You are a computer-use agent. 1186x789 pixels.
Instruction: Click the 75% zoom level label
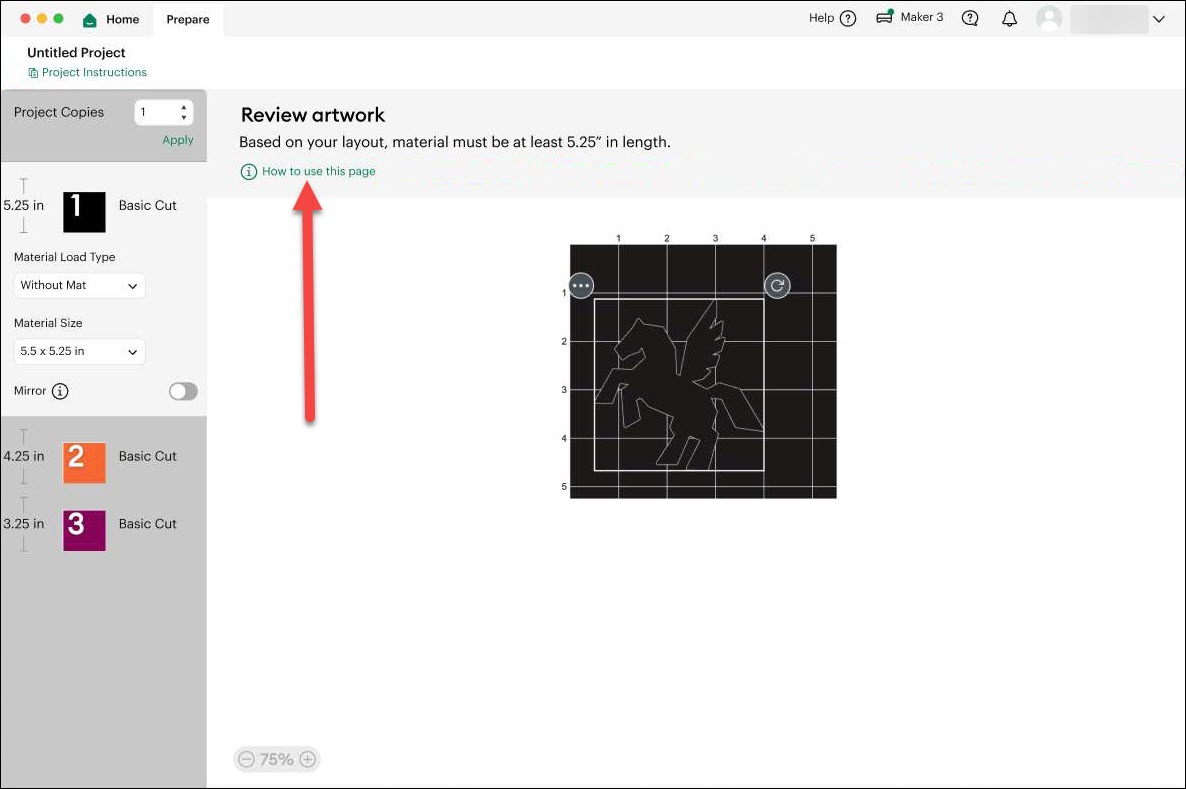tap(277, 759)
